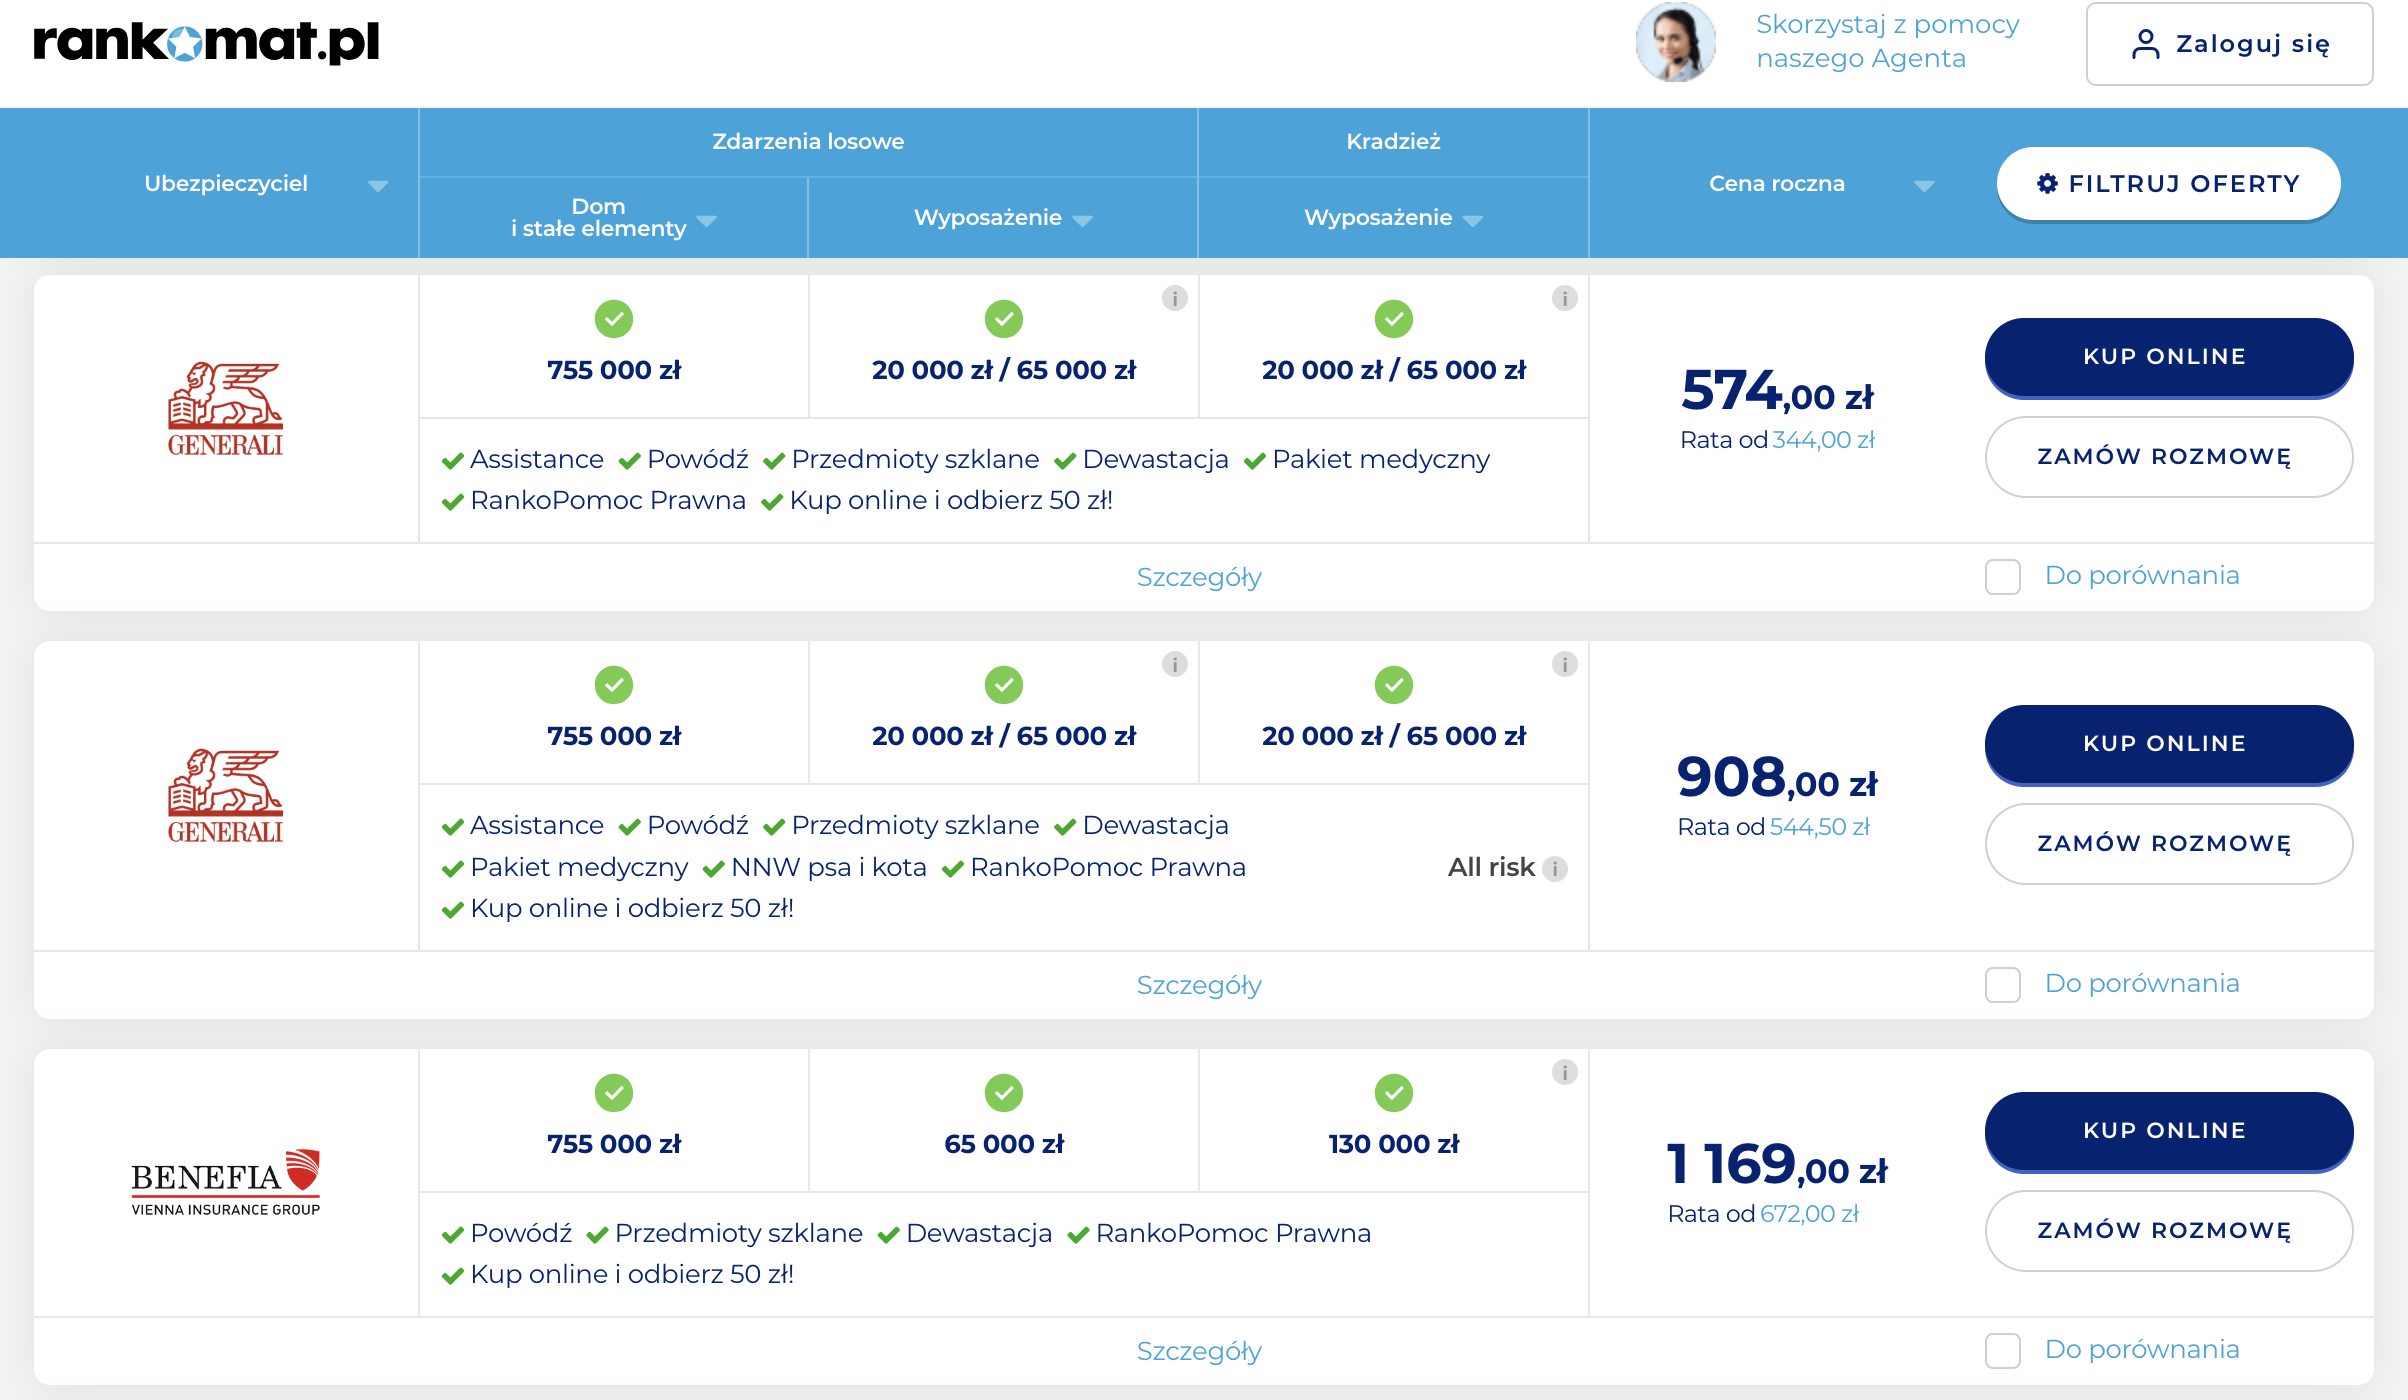Click installment amount 344,00 zł

(x=1823, y=440)
